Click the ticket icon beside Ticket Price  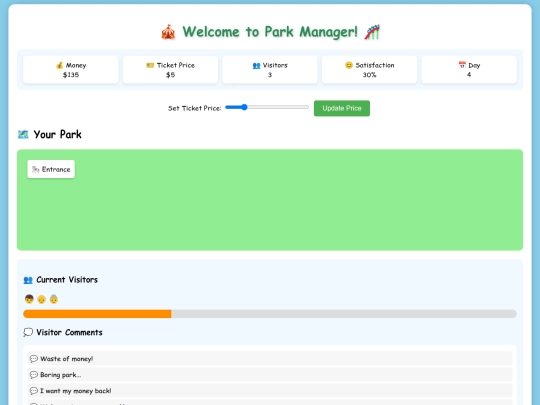click(150, 65)
